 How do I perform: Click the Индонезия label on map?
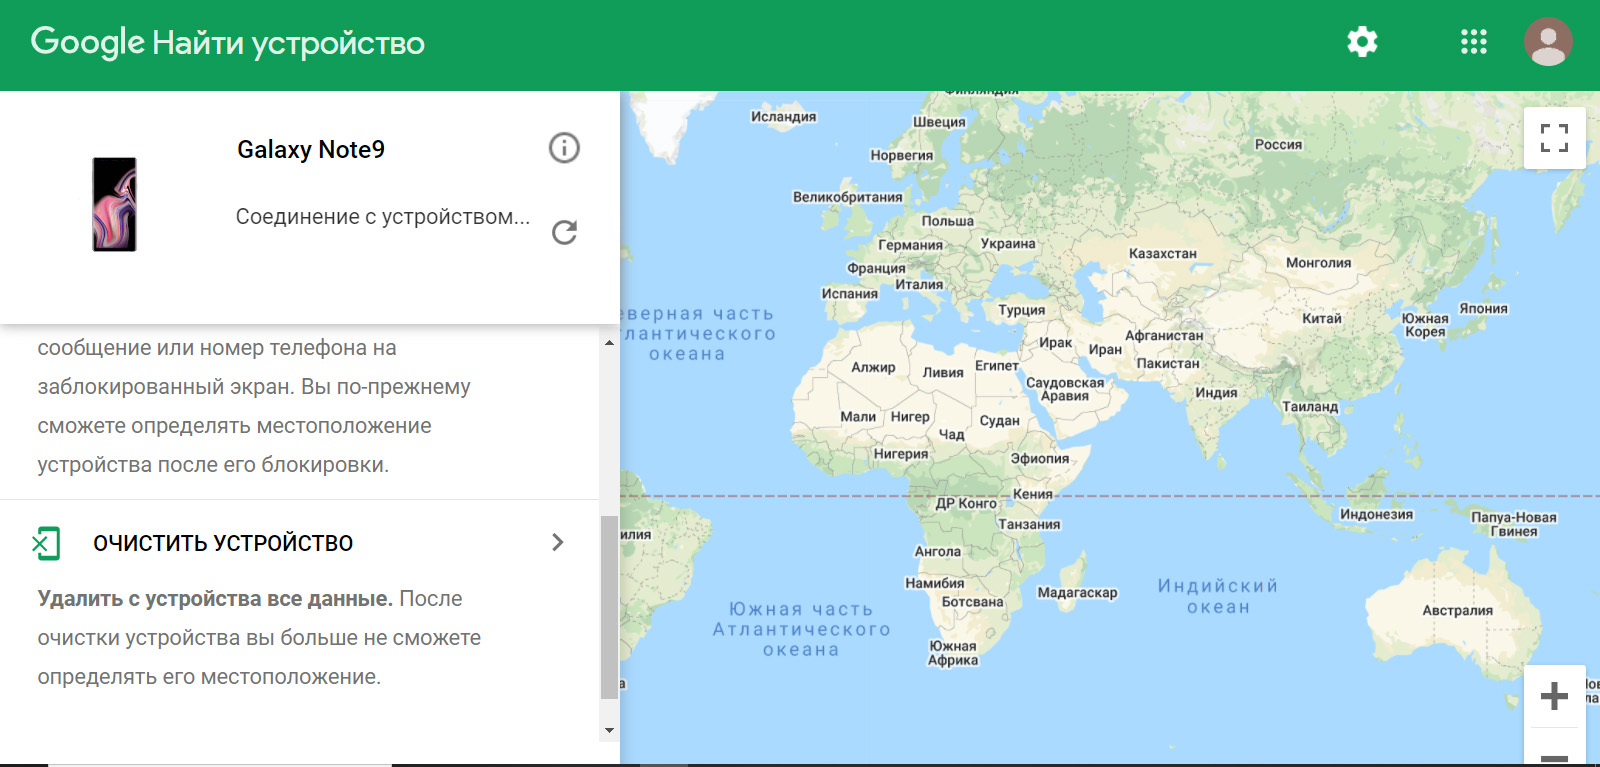coord(1377,515)
